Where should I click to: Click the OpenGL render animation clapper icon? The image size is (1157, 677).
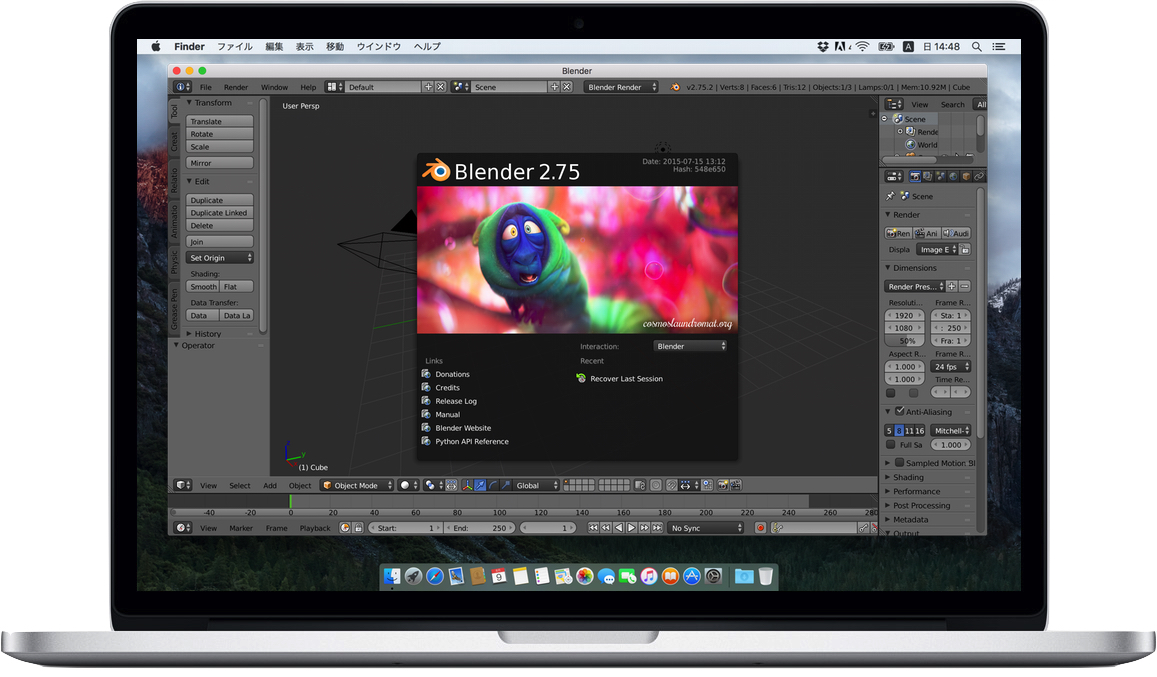click(735, 485)
